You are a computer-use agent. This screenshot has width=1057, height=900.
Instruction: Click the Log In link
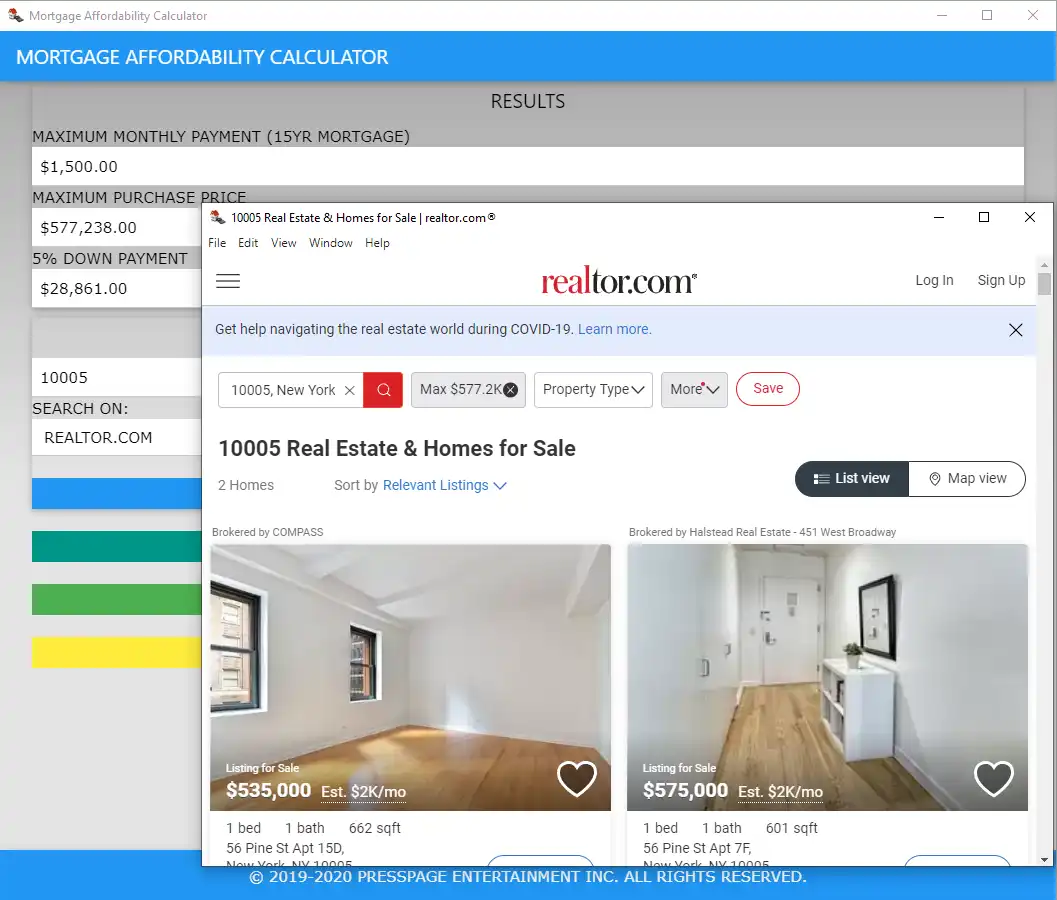click(934, 280)
